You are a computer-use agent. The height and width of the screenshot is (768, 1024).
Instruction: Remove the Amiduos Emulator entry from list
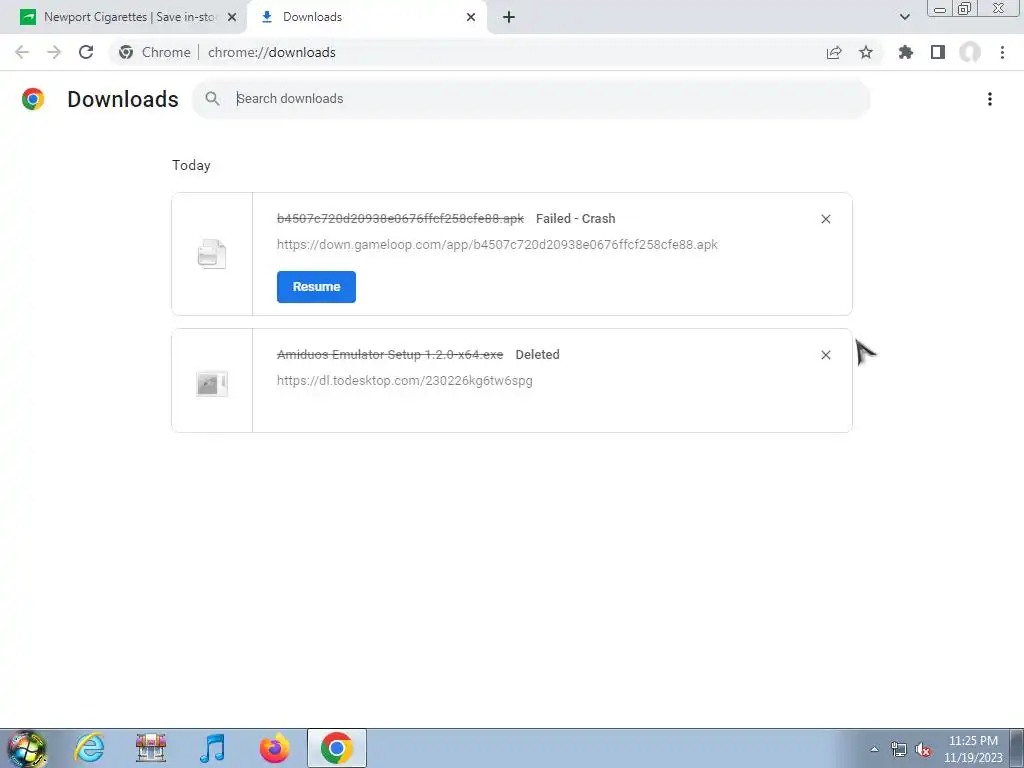point(825,355)
